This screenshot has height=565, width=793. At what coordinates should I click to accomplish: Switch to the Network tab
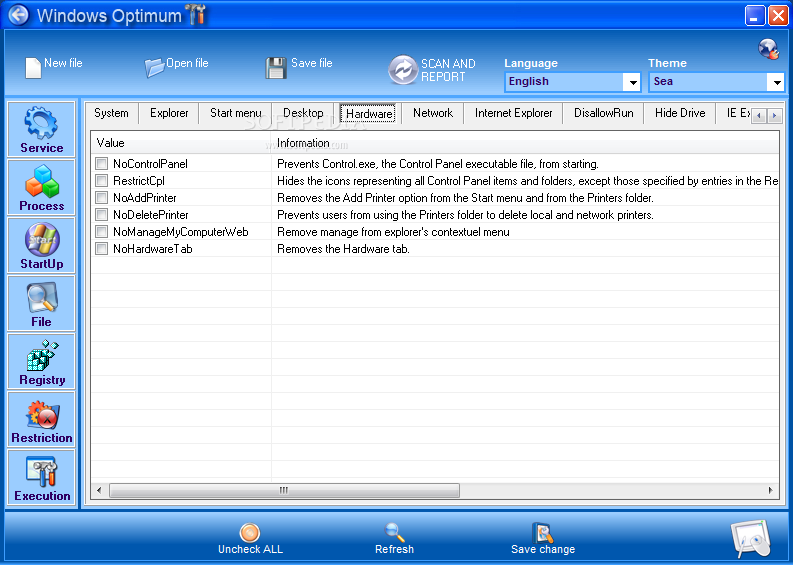433,113
